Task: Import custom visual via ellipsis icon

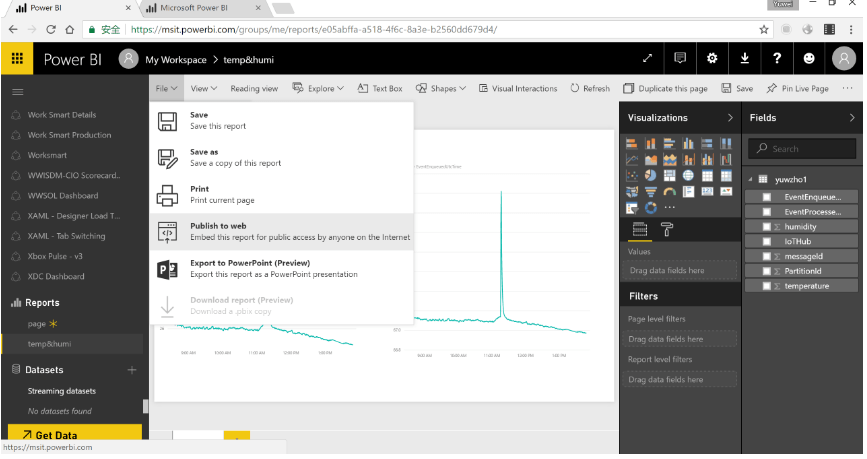Action: [670, 208]
